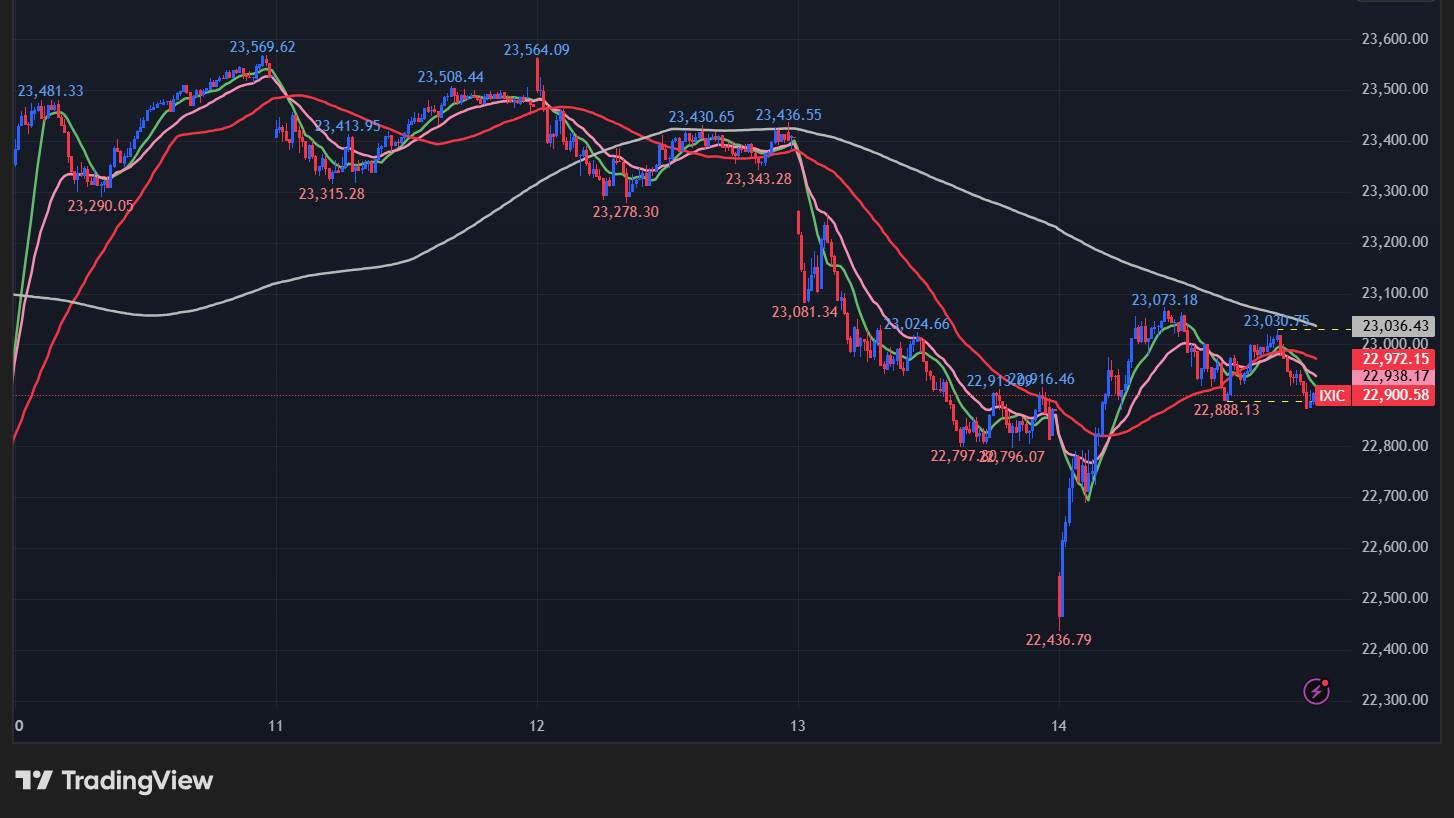This screenshot has width=1454, height=818.
Task: Click the TradingView logo
Action: [114, 780]
